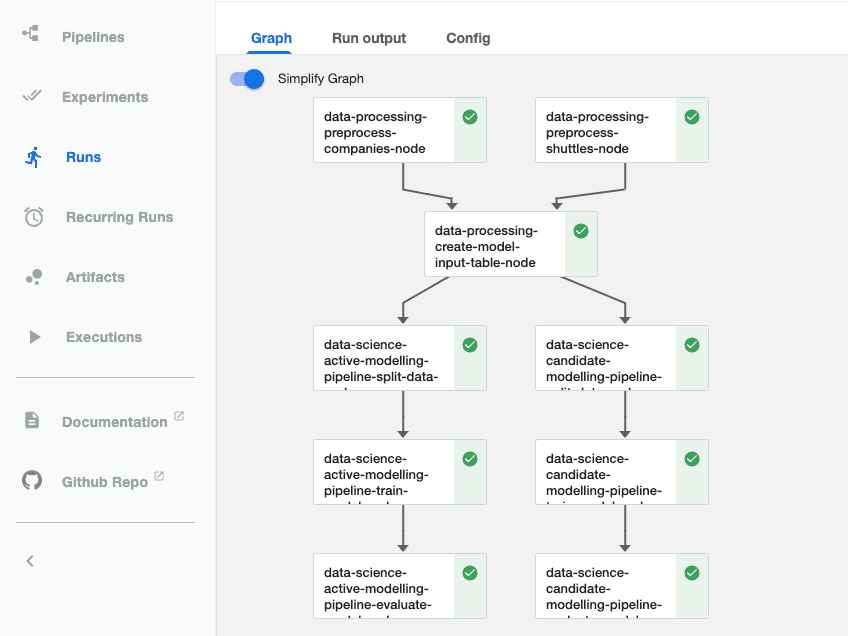Click external link icon beside Github Repo
This screenshot has height=636, width=848.
(159, 476)
